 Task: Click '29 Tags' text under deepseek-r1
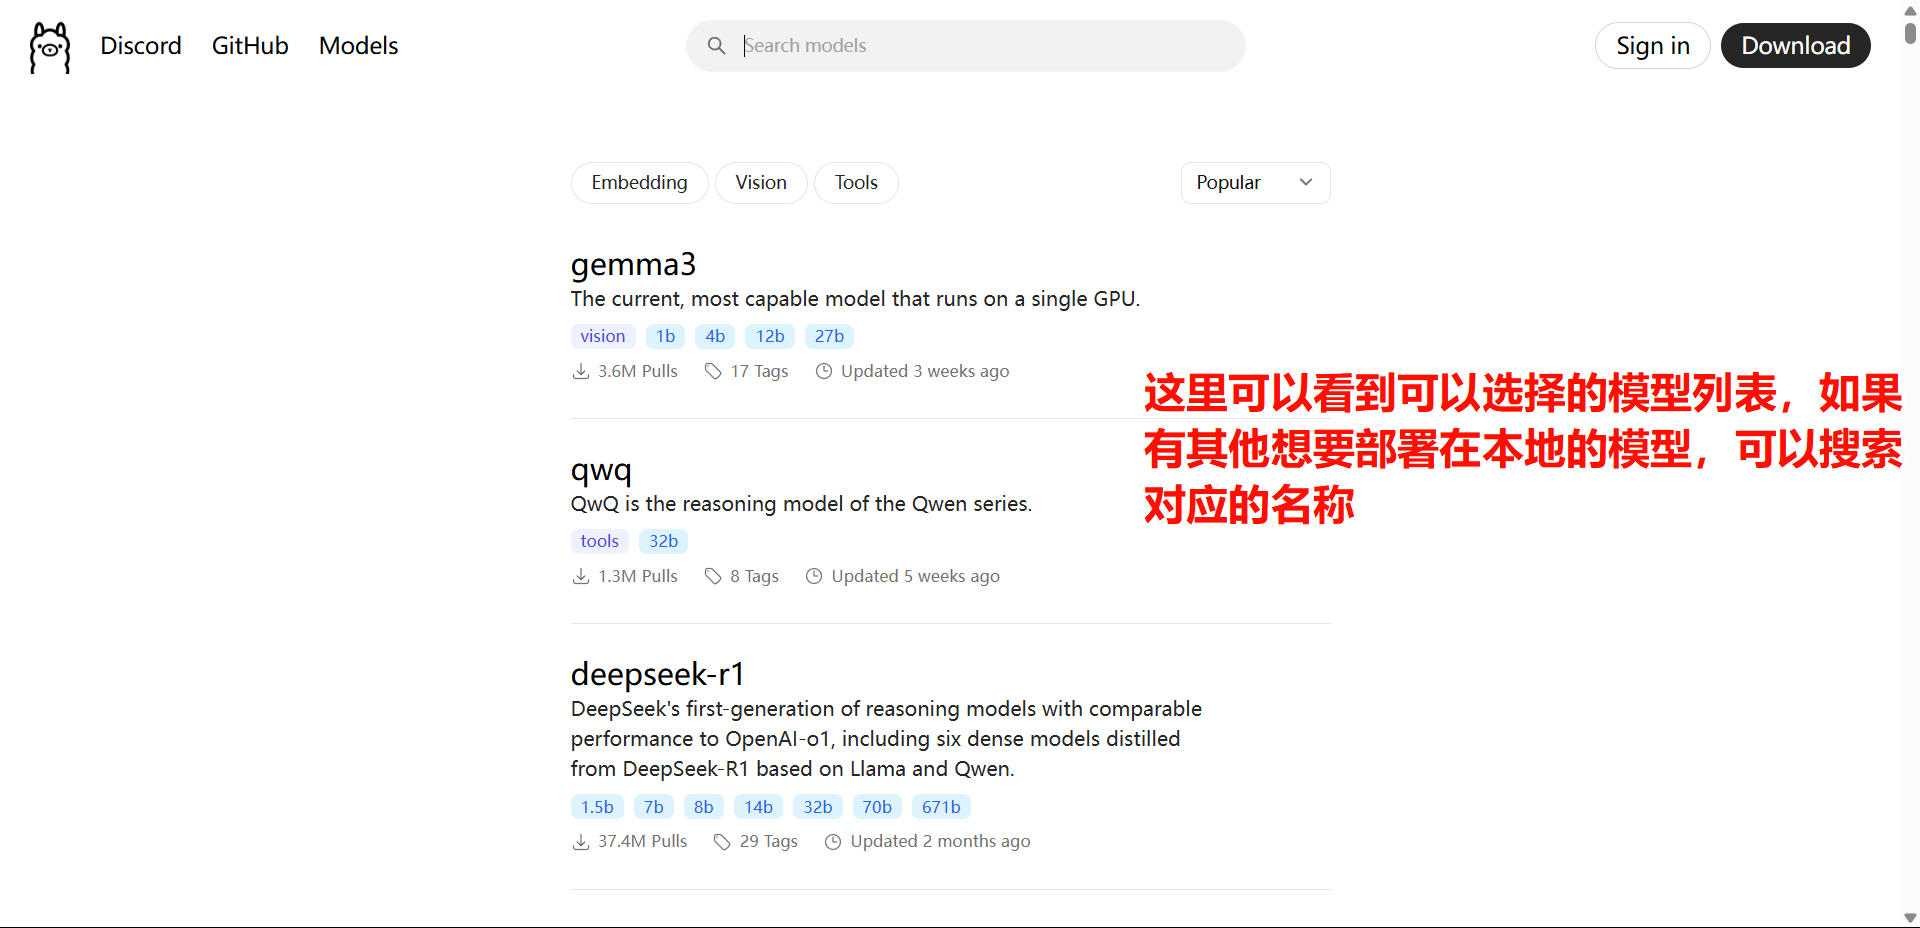769,842
